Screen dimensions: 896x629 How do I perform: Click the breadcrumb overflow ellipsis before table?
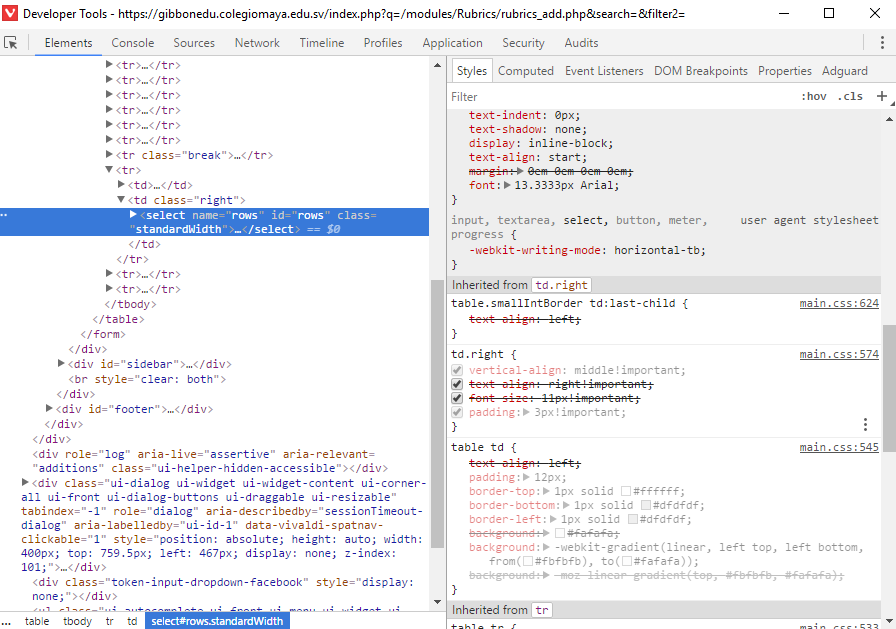pyautogui.click(x=6, y=621)
